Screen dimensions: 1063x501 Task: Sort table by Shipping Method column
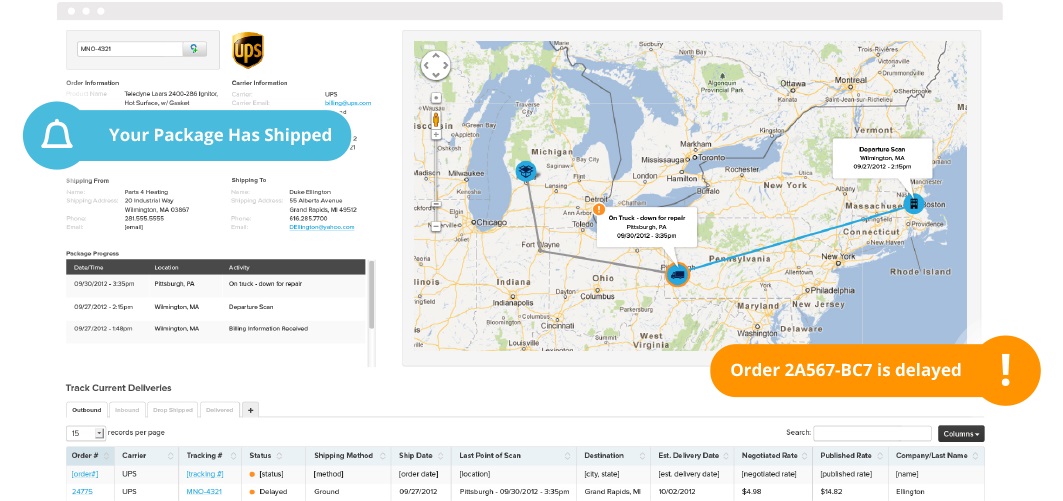coord(348,456)
